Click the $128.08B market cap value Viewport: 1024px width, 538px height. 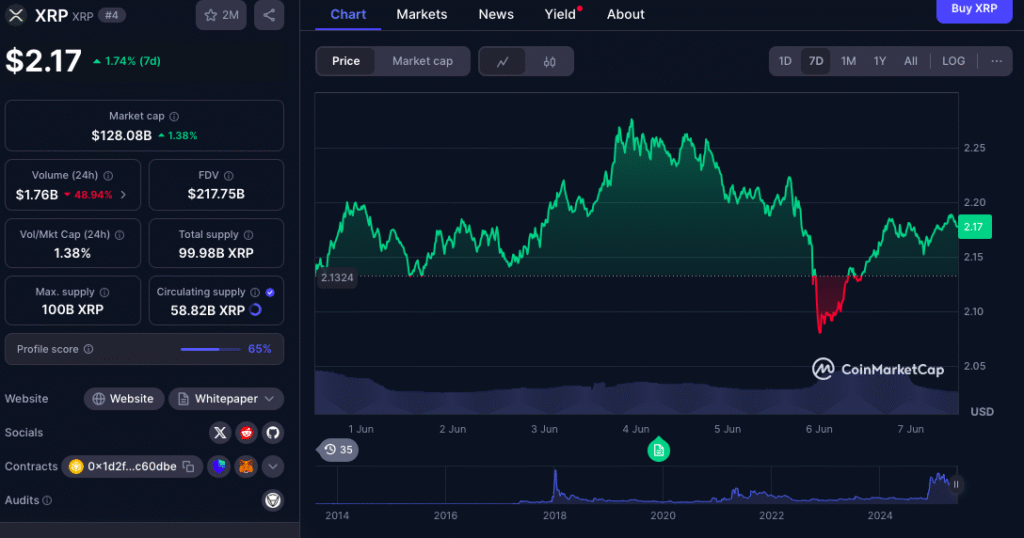click(121, 136)
